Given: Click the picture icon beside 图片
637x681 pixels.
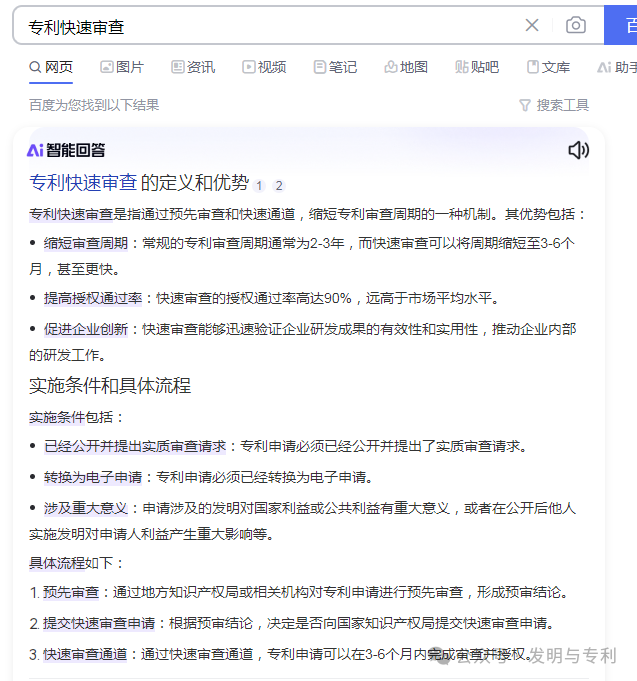Looking at the screenshot, I should 106,67.
